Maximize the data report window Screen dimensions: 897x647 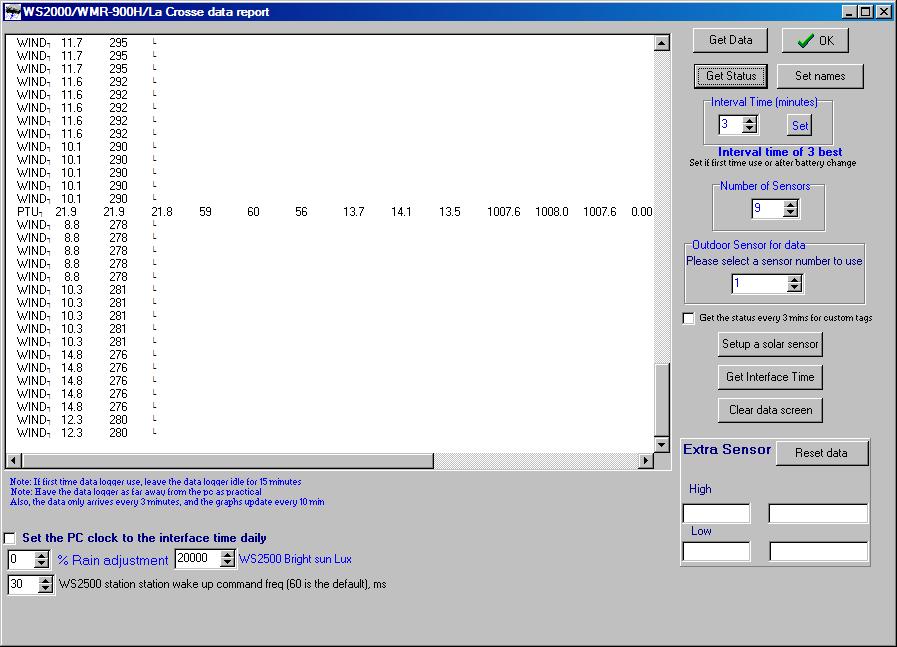(866, 12)
